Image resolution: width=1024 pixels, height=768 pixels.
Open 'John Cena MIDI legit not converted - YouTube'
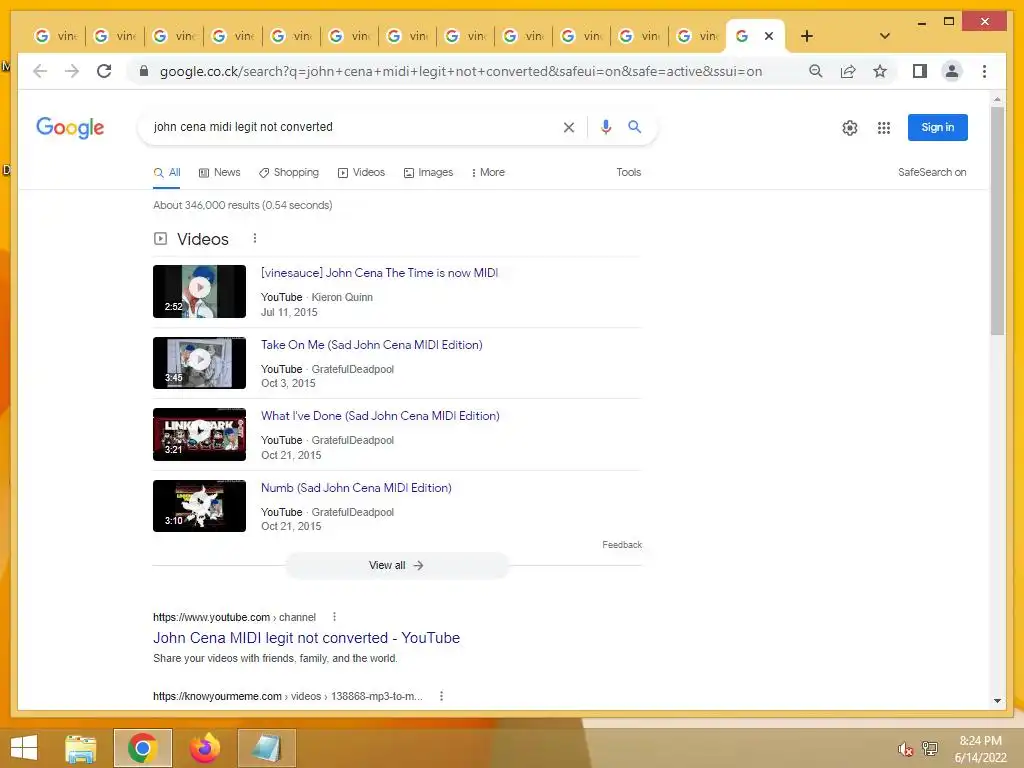[306, 638]
